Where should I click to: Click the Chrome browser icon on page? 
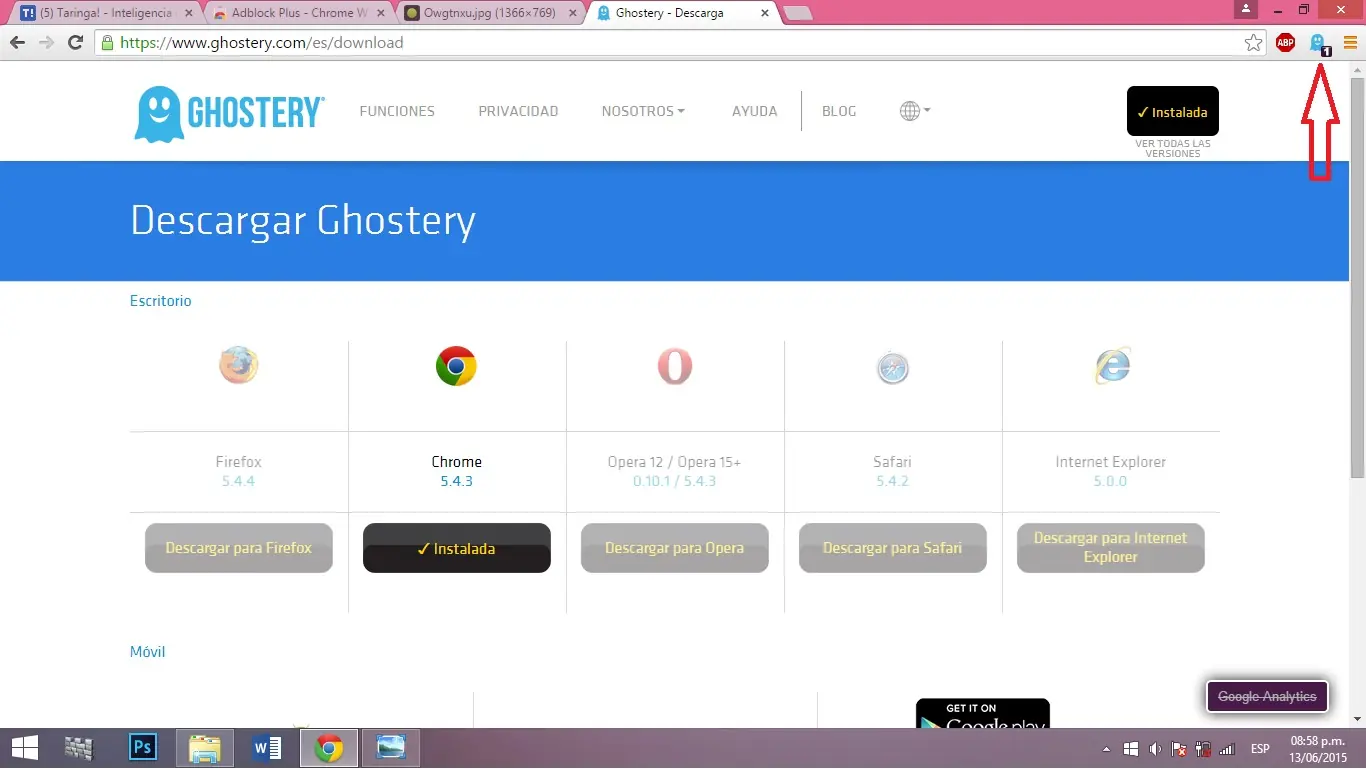point(456,366)
